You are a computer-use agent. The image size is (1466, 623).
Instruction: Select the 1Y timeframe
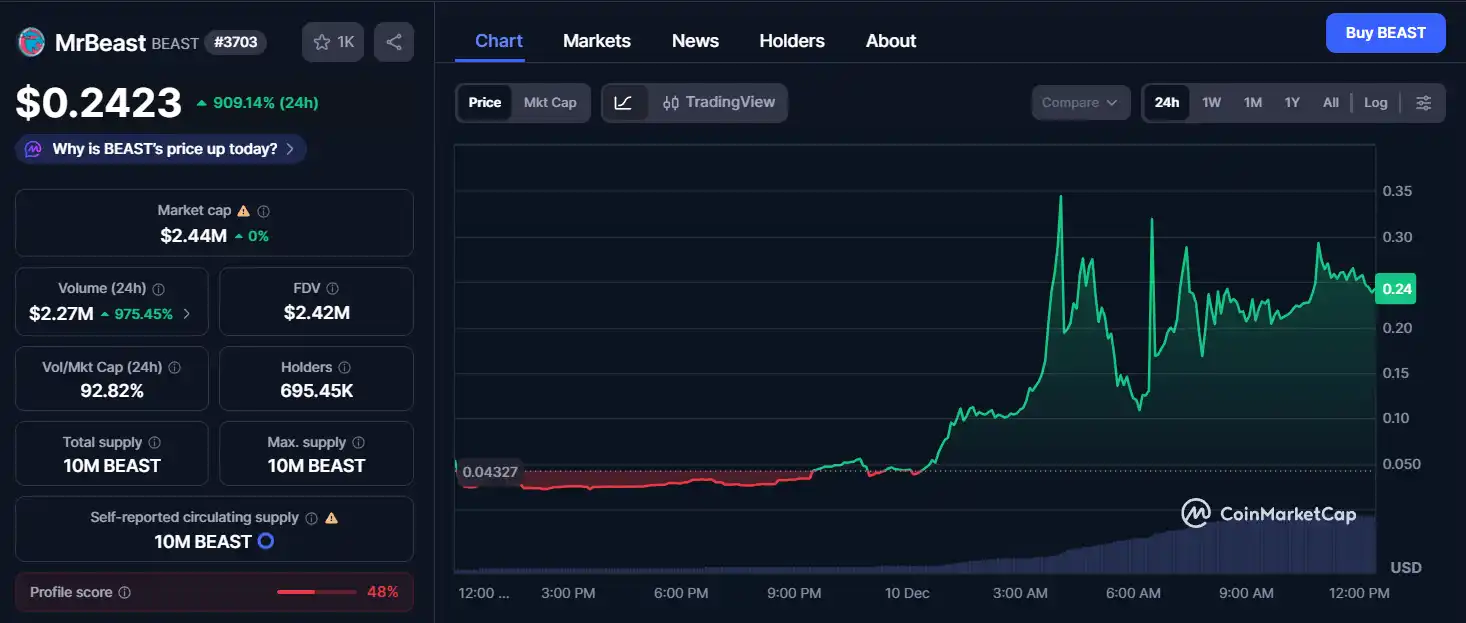(x=1291, y=102)
